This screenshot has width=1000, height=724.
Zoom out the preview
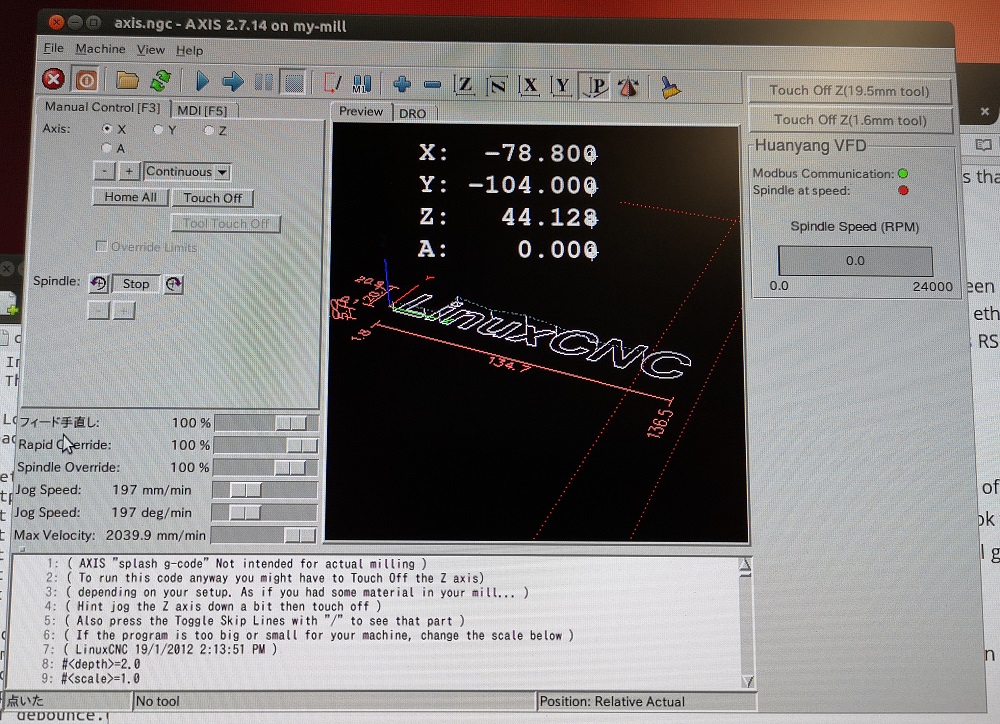pos(432,85)
